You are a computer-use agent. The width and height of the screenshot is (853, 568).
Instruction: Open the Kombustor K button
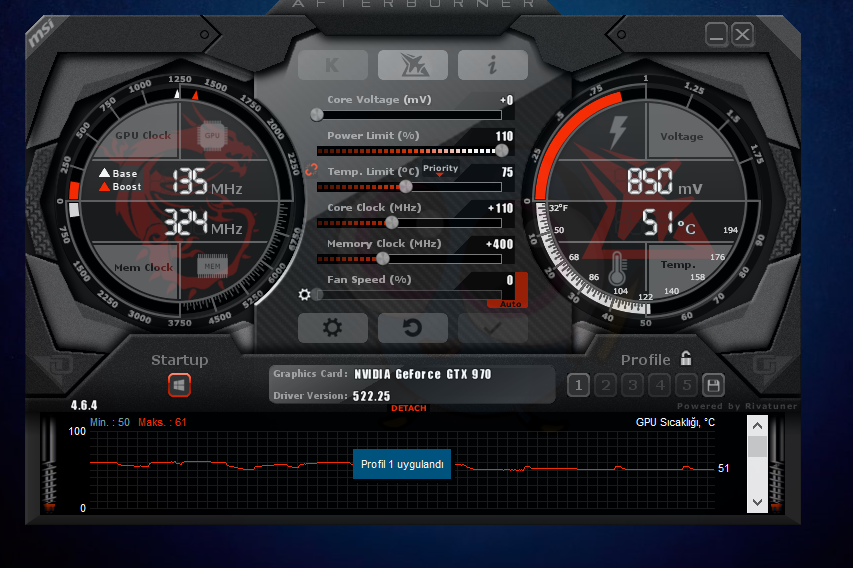(332, 65)
